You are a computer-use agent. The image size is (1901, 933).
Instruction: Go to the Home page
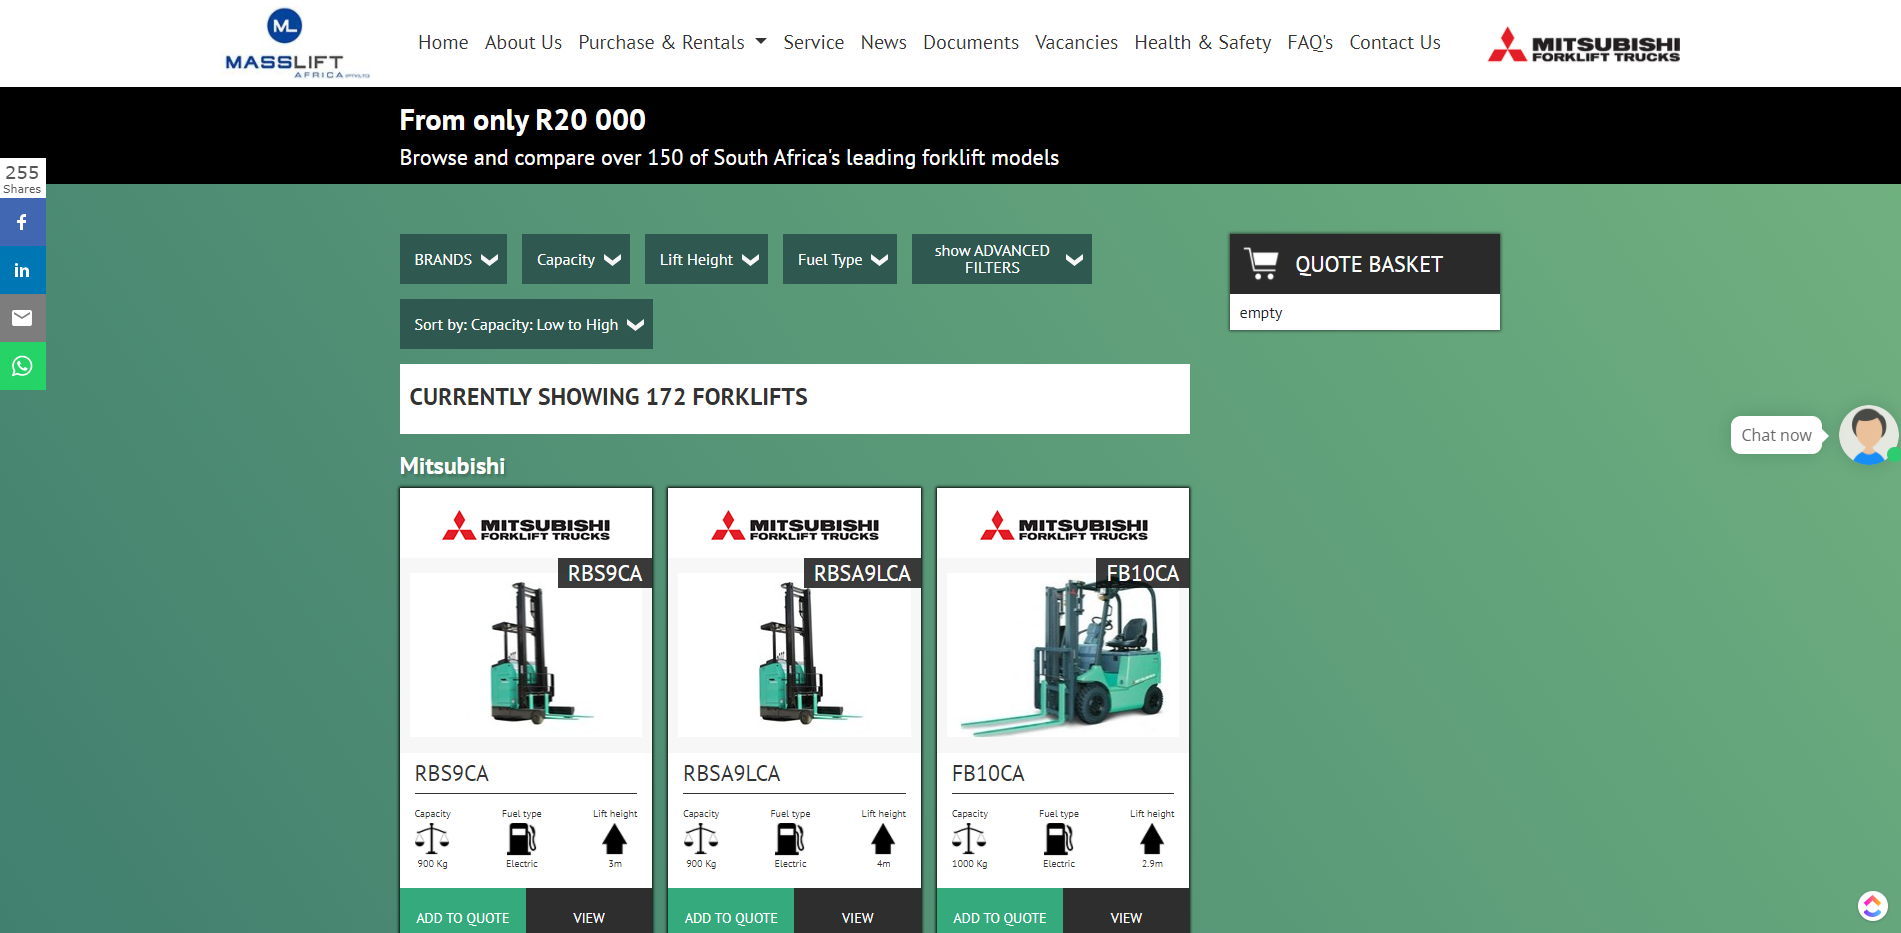coord(443,42)
